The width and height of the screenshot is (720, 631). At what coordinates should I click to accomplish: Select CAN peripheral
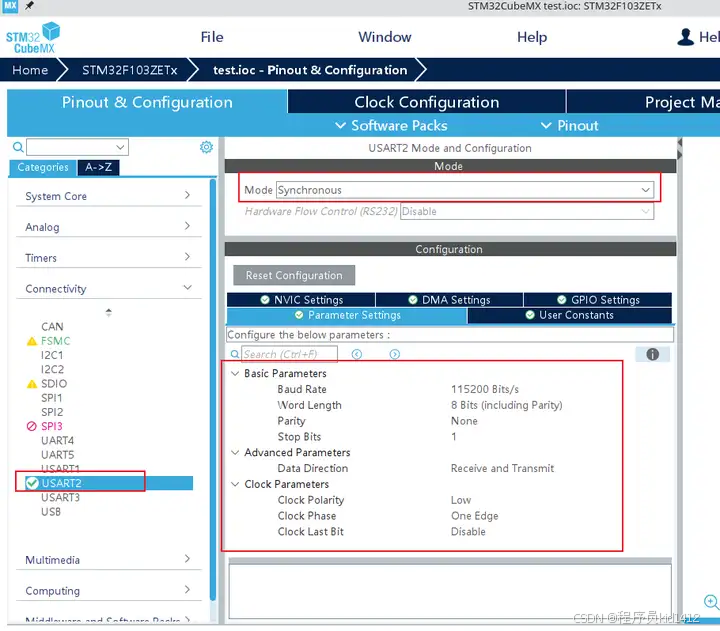(x=52, y=327)
